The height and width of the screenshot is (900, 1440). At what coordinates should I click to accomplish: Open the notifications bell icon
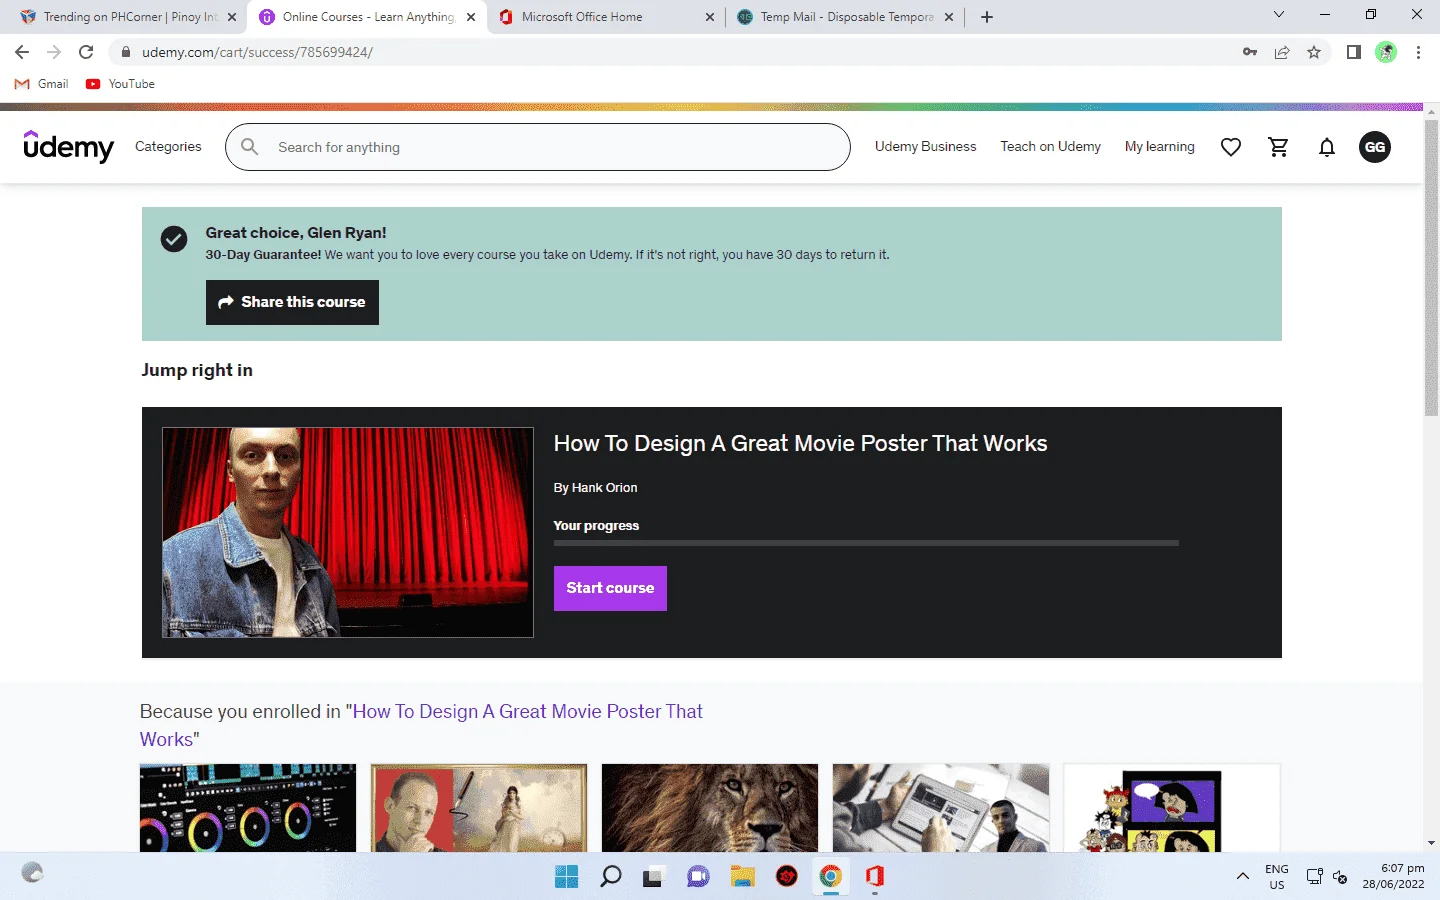point(1327,147)
